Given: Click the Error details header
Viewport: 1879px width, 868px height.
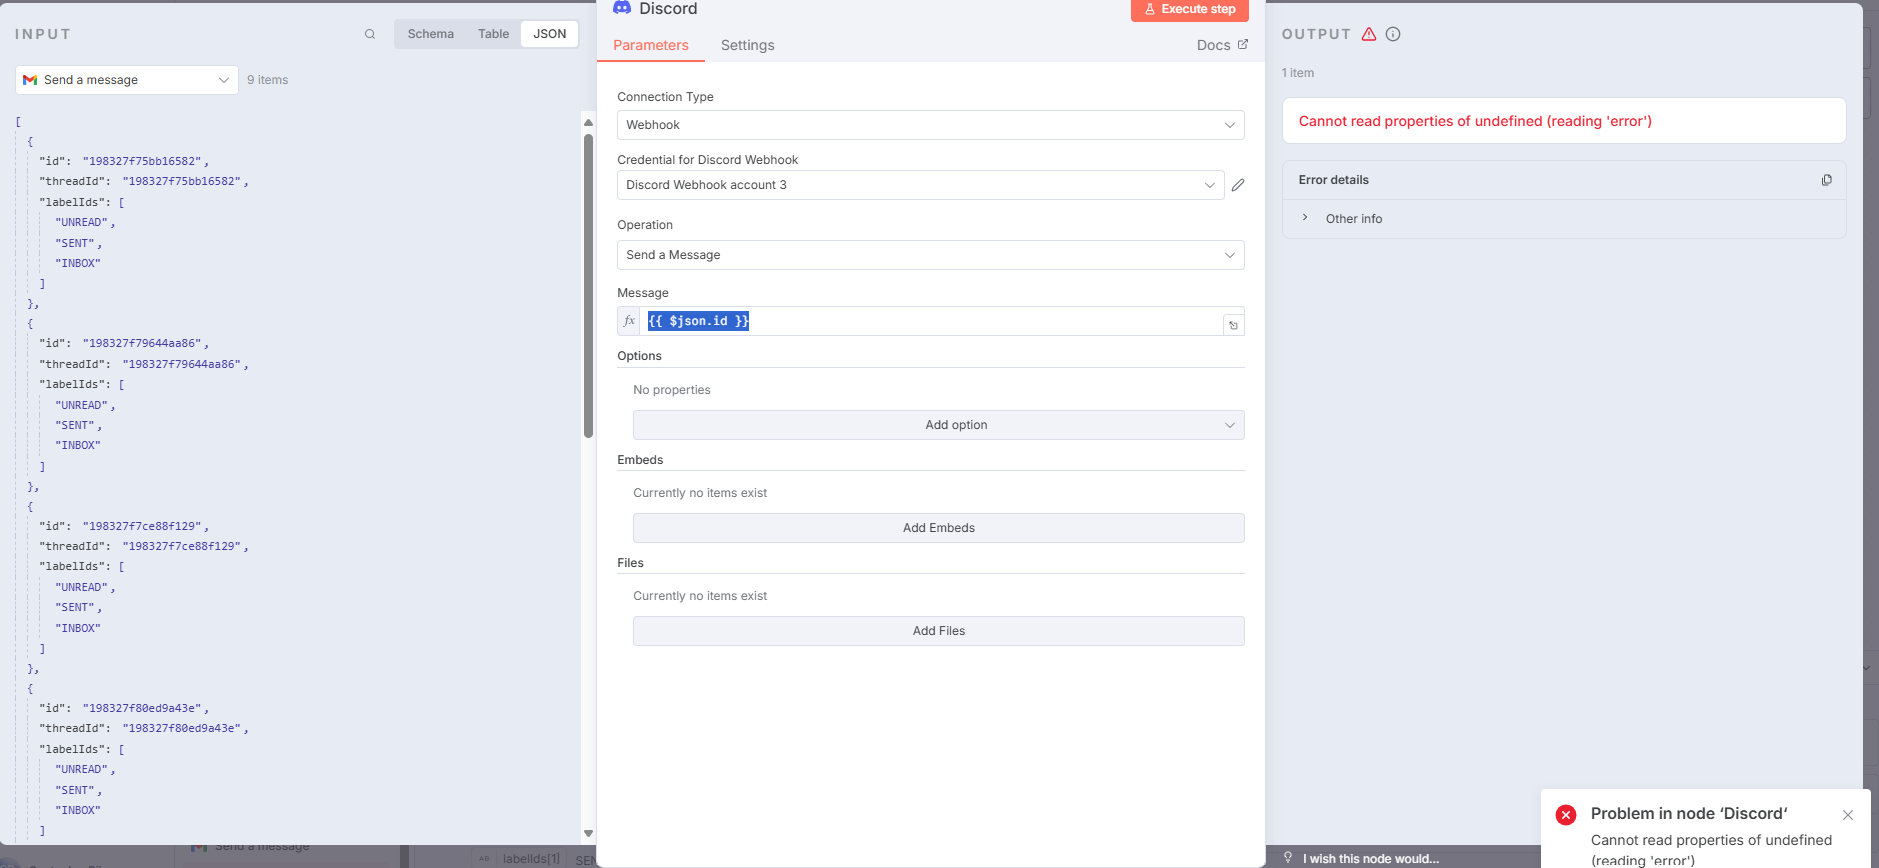Looking at the screenshot, I should coord(1333,180).
